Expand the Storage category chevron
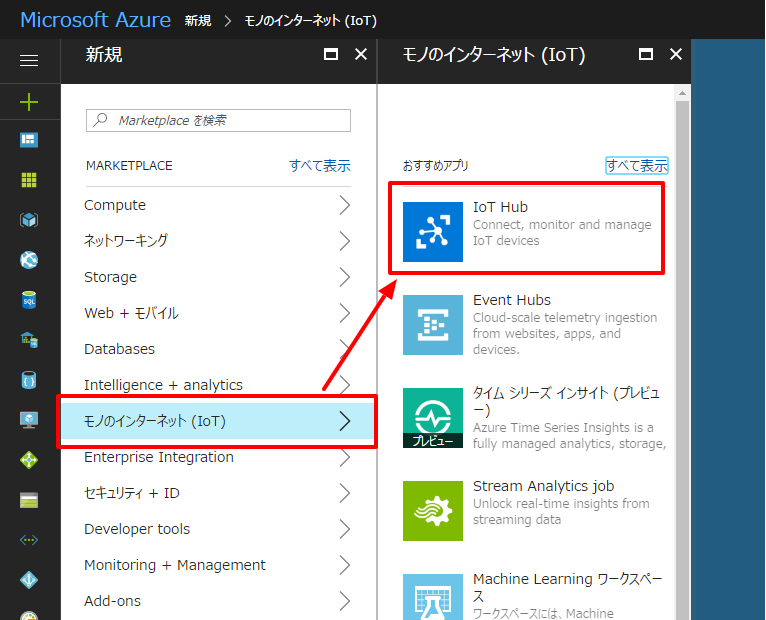The height and width of the screenshot is (620, 766). pos(345,277)
